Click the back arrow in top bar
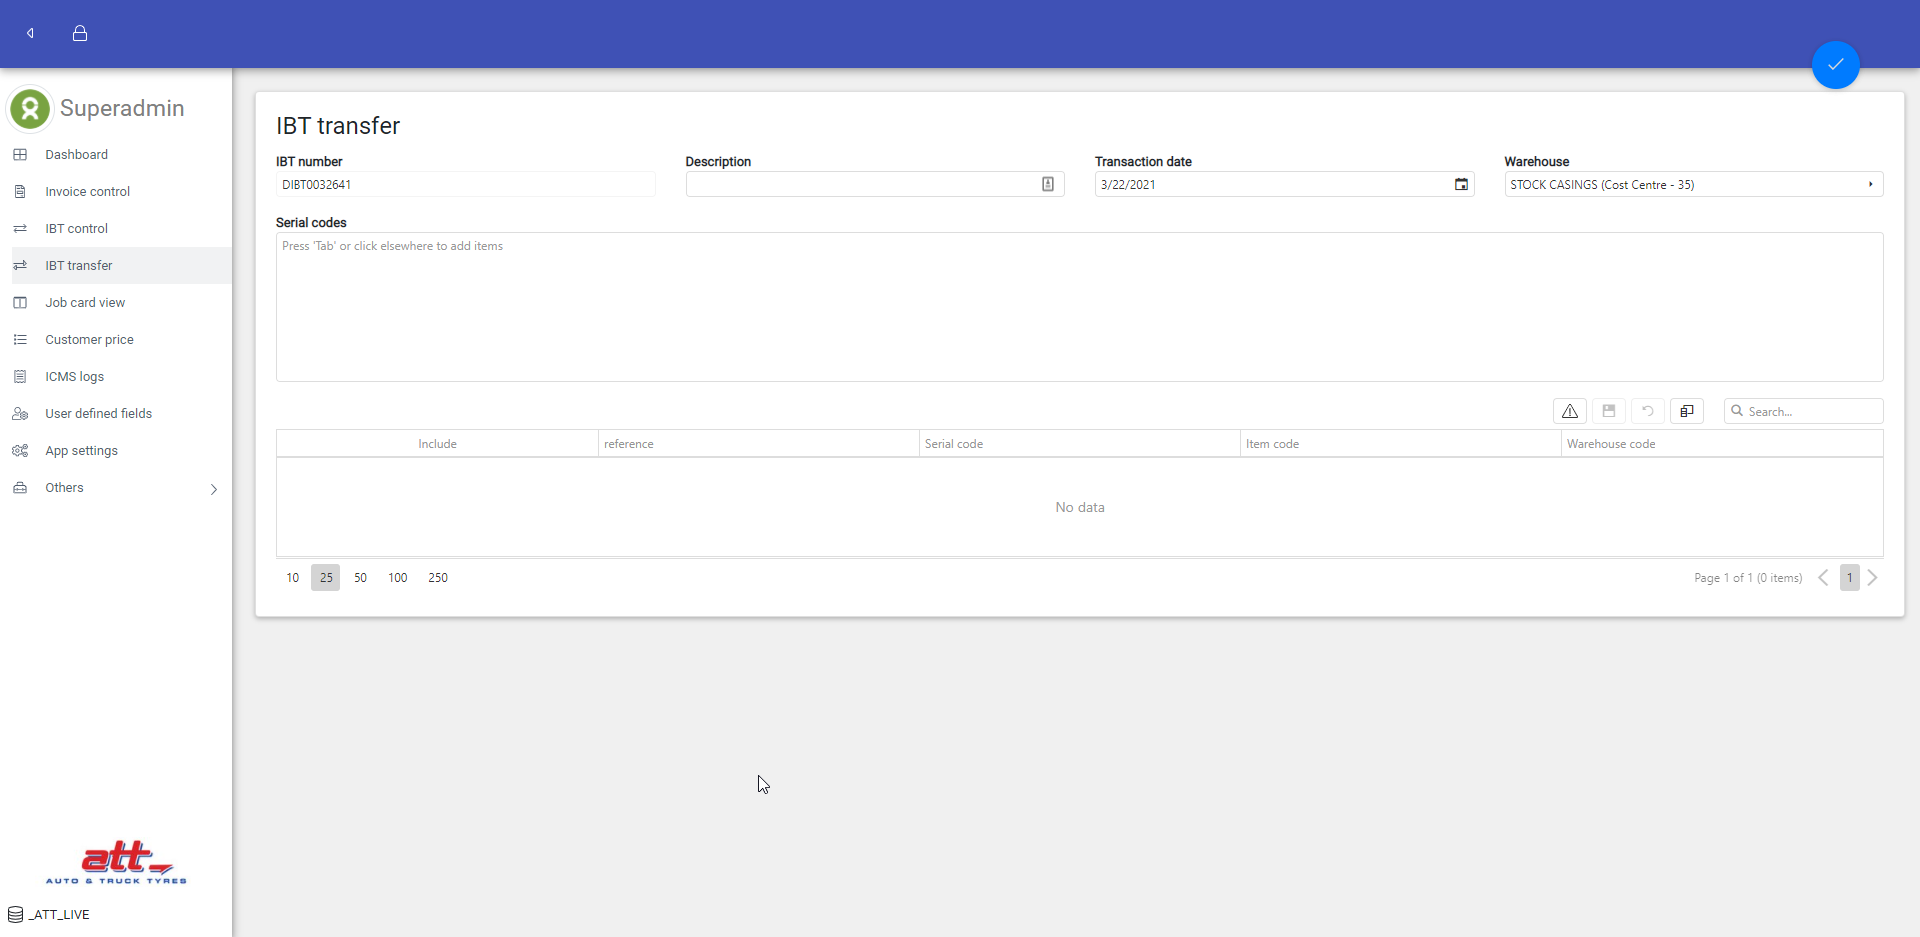Image resolution: width=1920 pixels, height=937 pixels. [30, 33]
